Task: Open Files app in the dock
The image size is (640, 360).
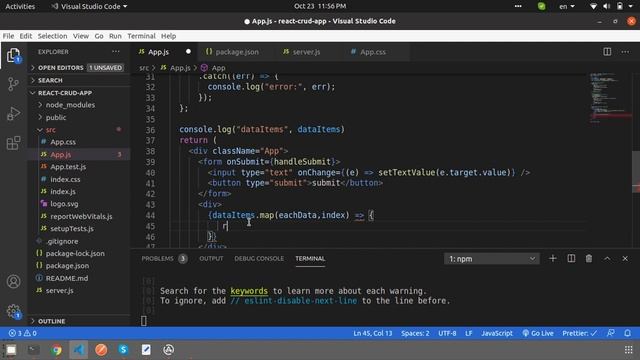Action: tap(11, 350)
